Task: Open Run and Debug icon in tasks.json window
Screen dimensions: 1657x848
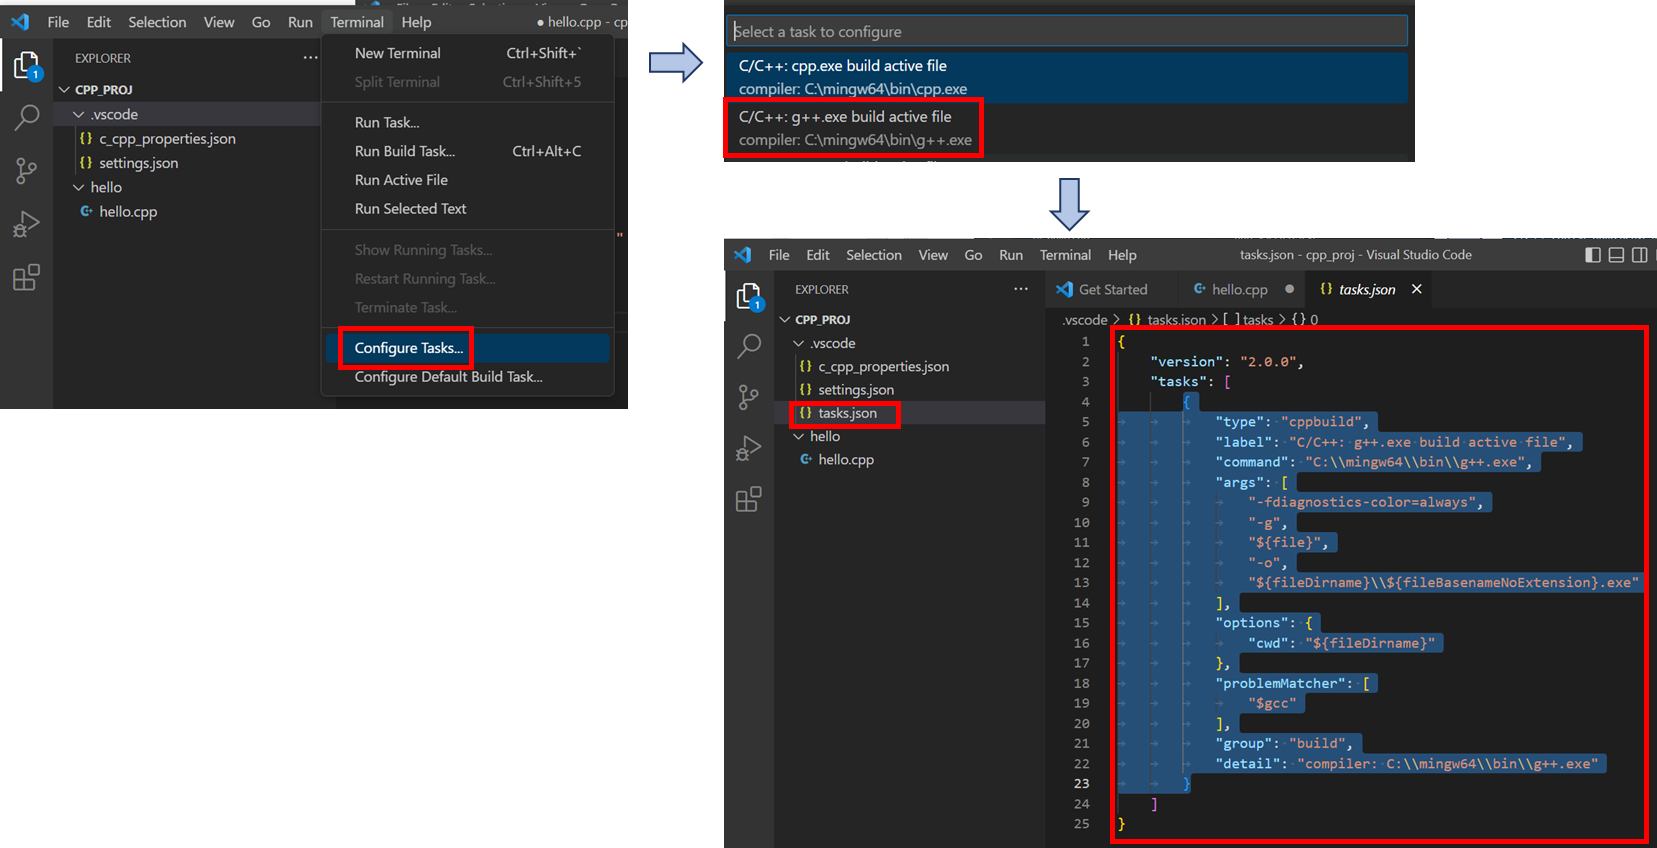Action: [748, 448]
